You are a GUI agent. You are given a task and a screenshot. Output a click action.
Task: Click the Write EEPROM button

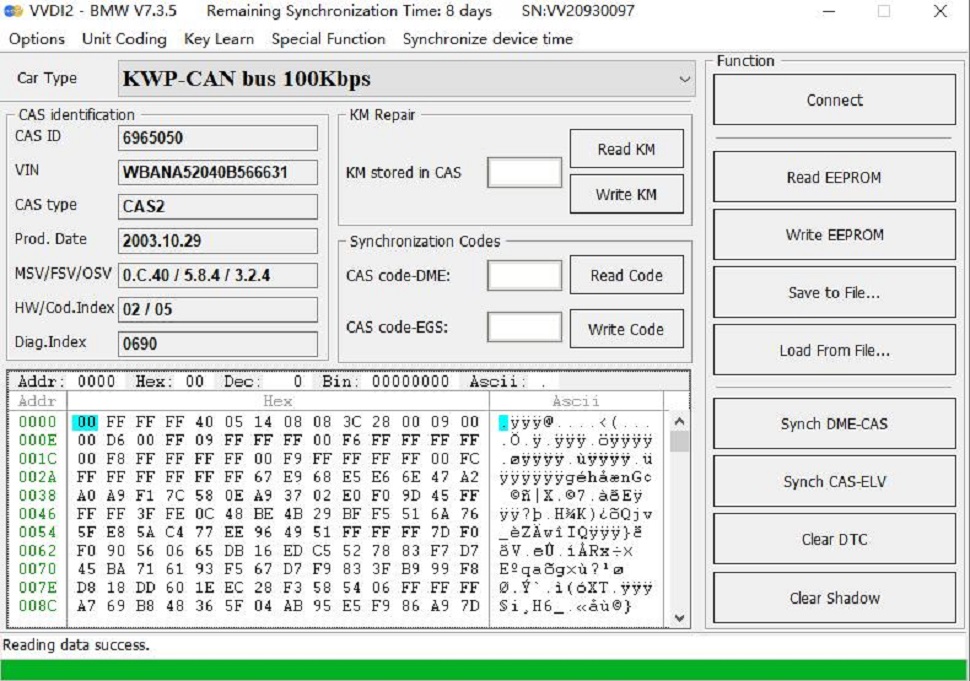tap(833, 235)
